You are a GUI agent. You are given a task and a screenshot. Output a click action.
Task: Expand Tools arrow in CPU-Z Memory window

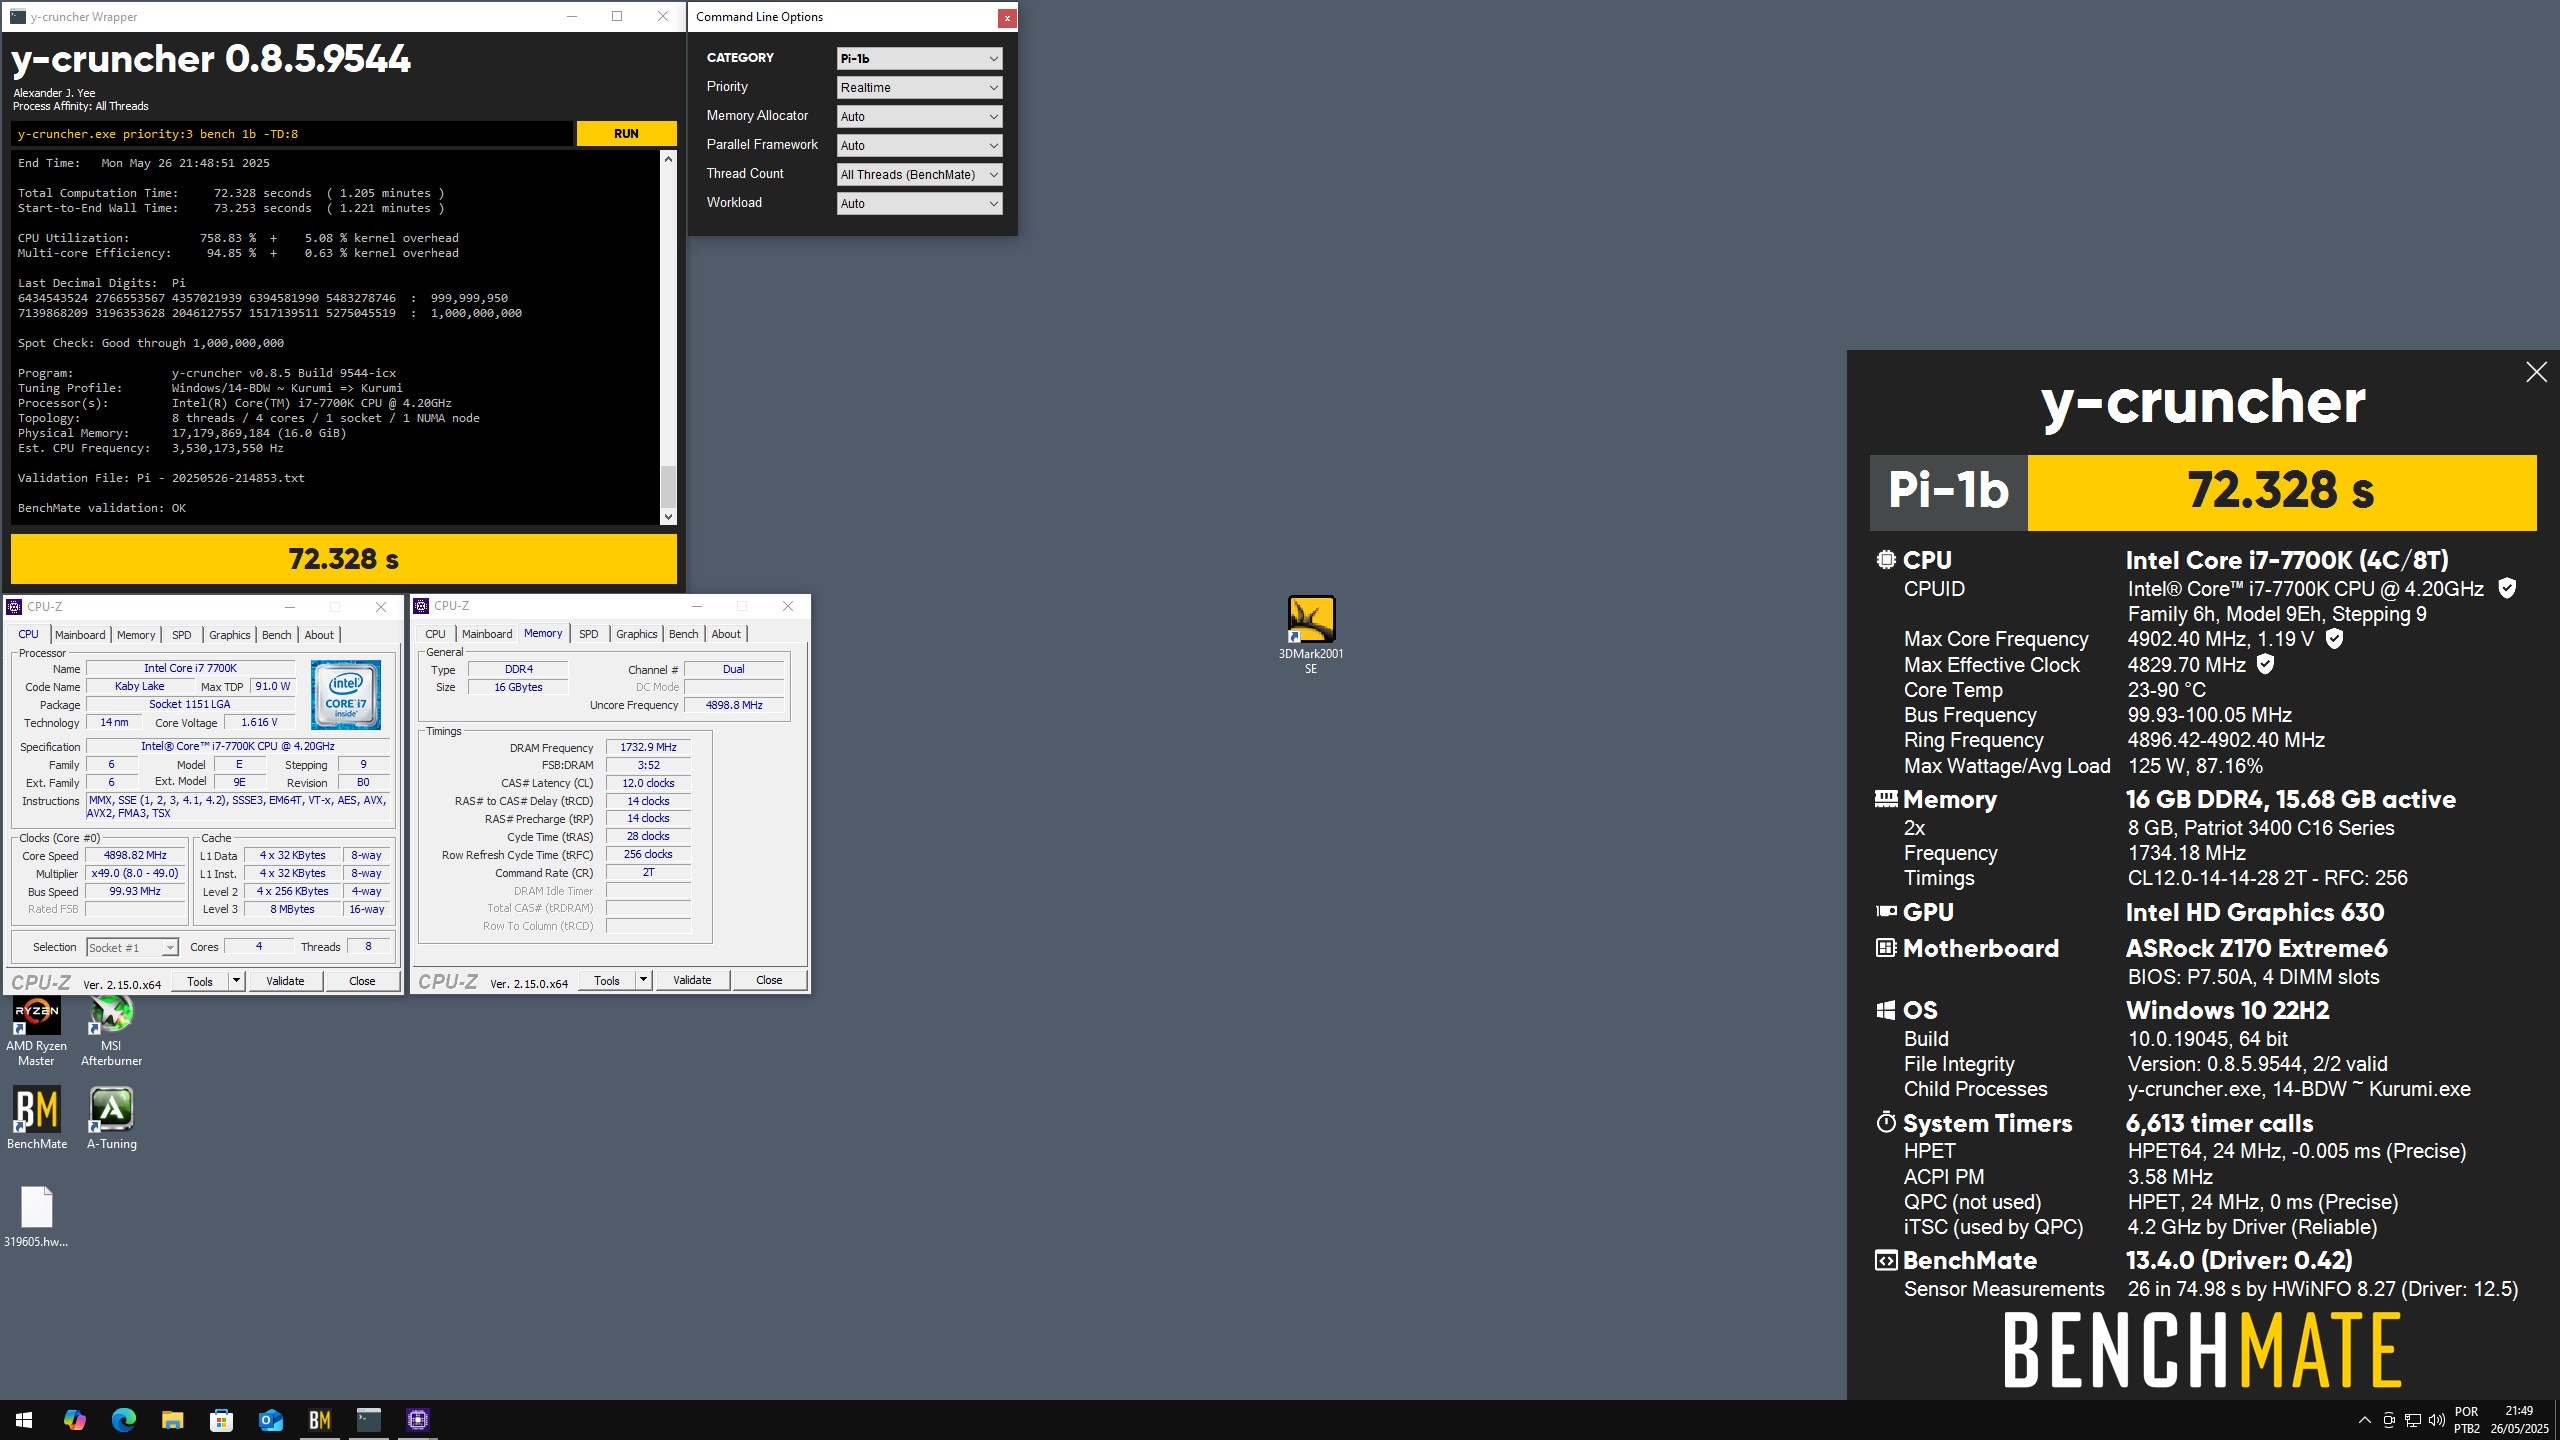click(643, 980)
